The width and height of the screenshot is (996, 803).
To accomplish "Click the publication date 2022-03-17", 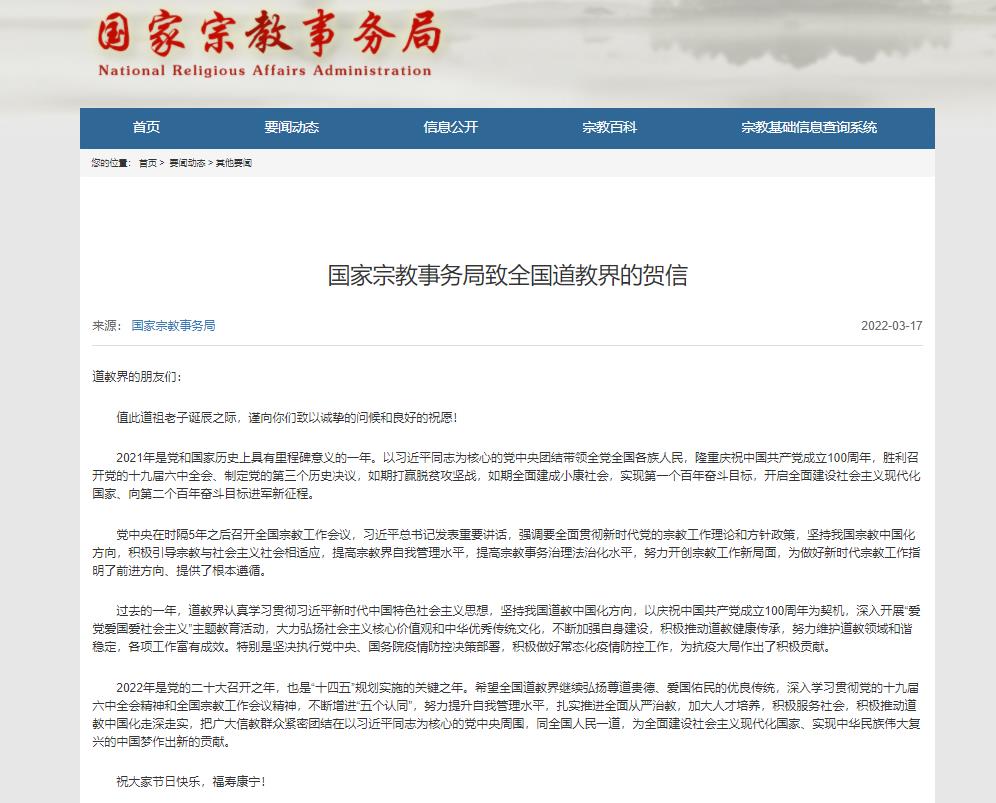I will tap(891, 326).
